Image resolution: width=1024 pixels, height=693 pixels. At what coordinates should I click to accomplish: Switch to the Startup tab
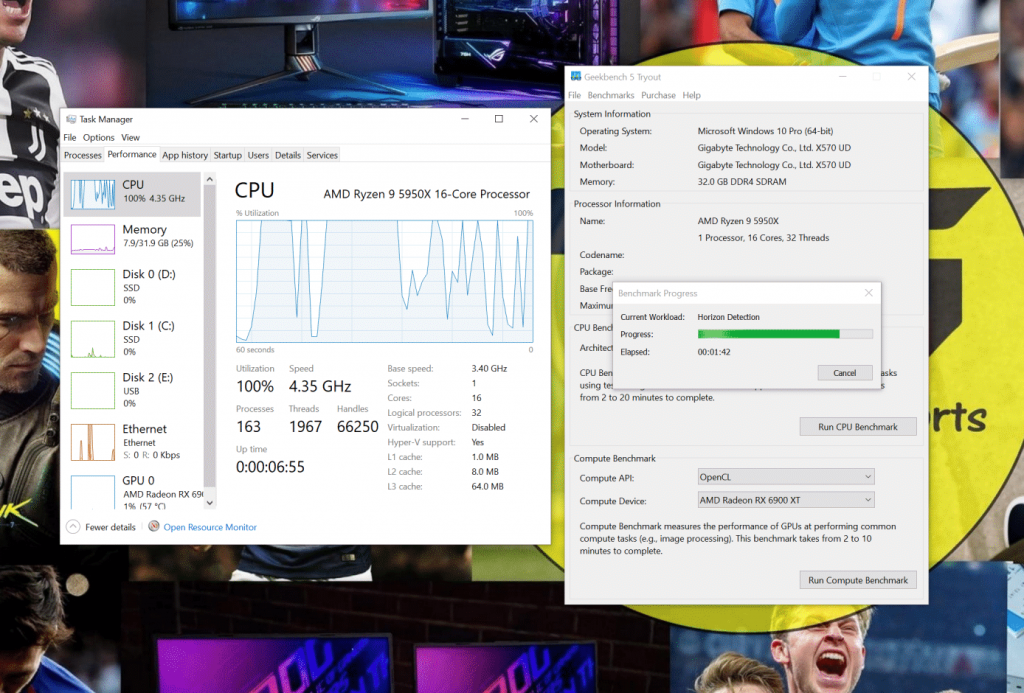point(228,155)
